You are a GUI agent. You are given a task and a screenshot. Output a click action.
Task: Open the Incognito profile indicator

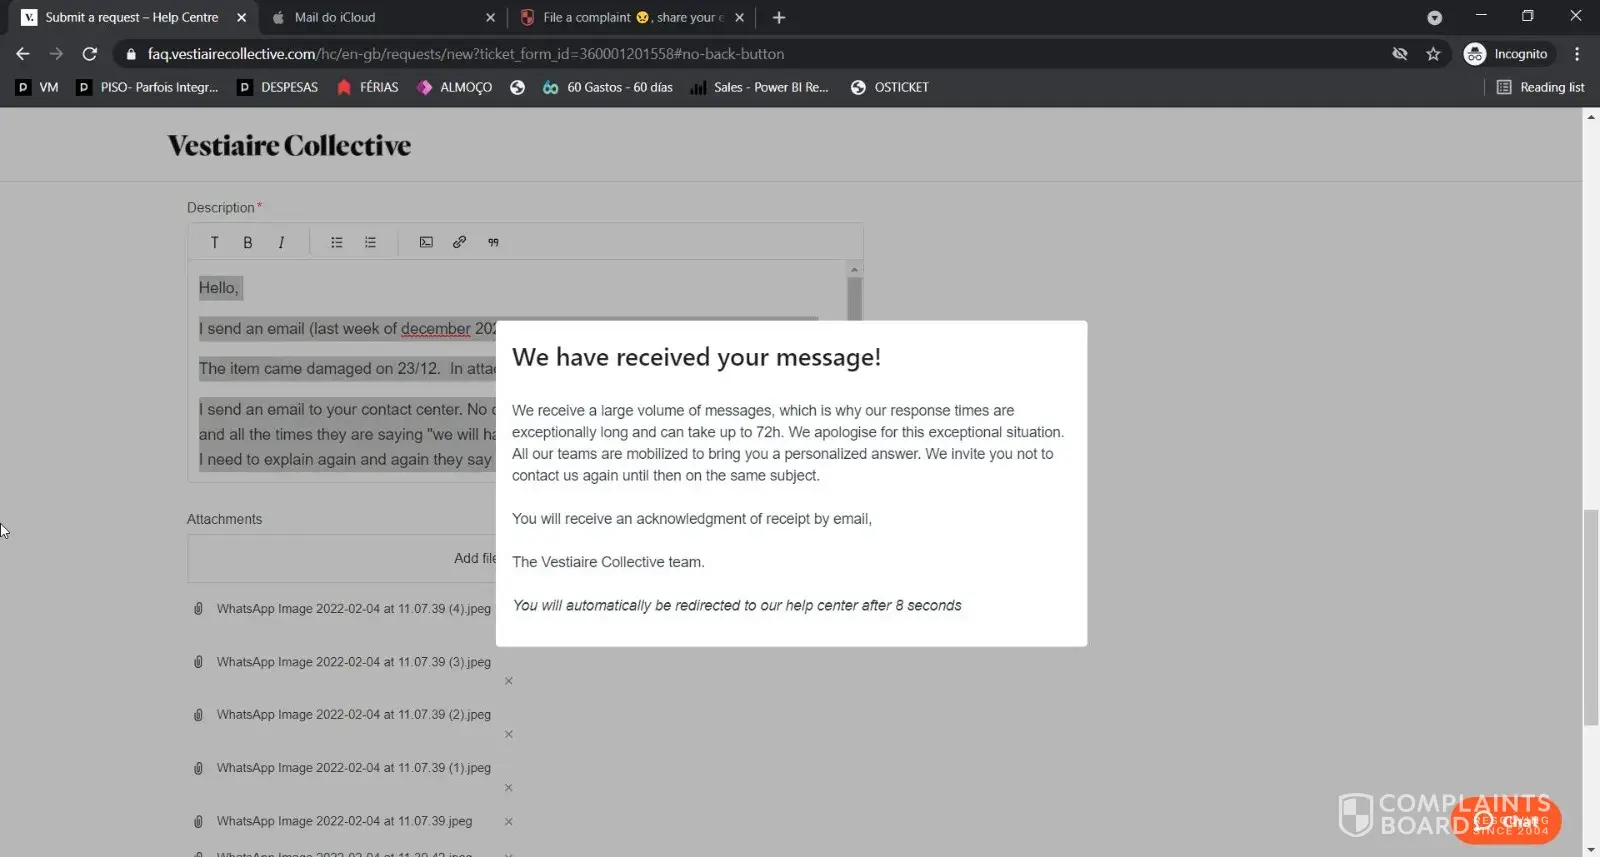pos(1505,54)
